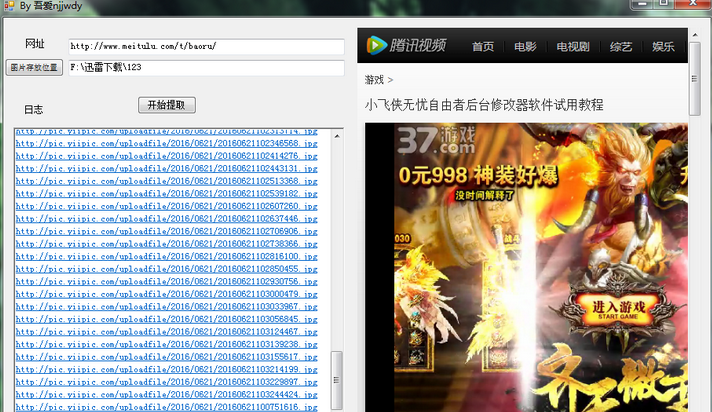712x412 pixels.
Task: Open the 娱乐 tab in Tencent Video
Action: (x=663, y=46)
